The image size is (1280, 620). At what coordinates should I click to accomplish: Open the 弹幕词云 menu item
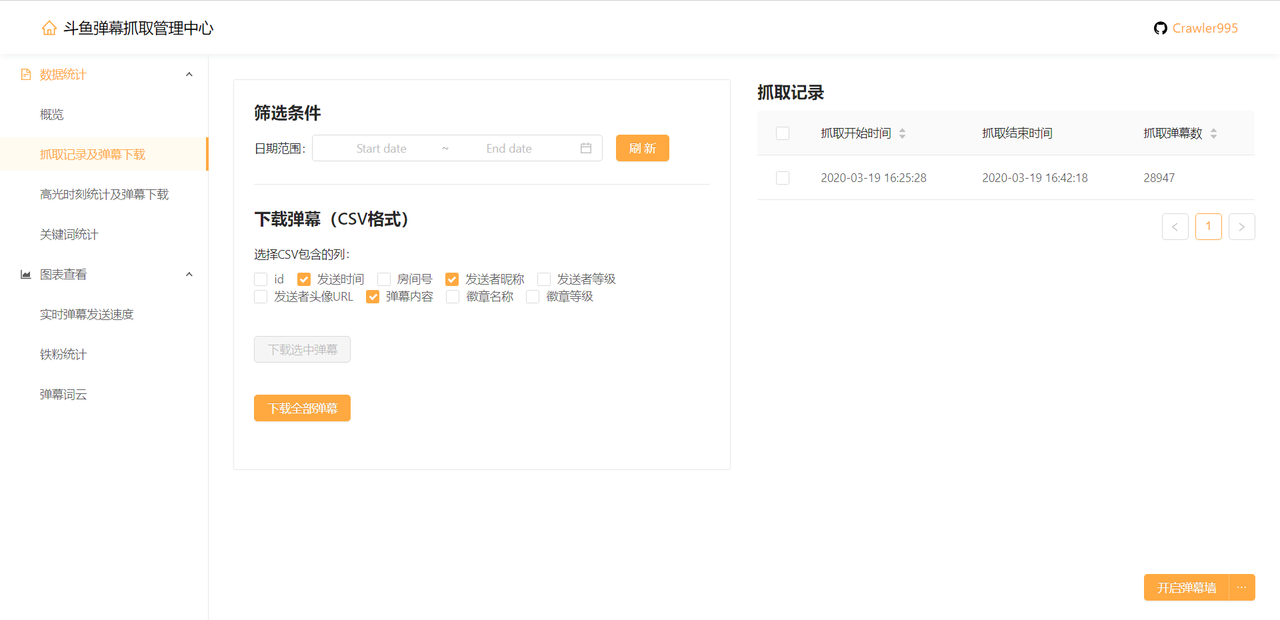tap(104, 394)
